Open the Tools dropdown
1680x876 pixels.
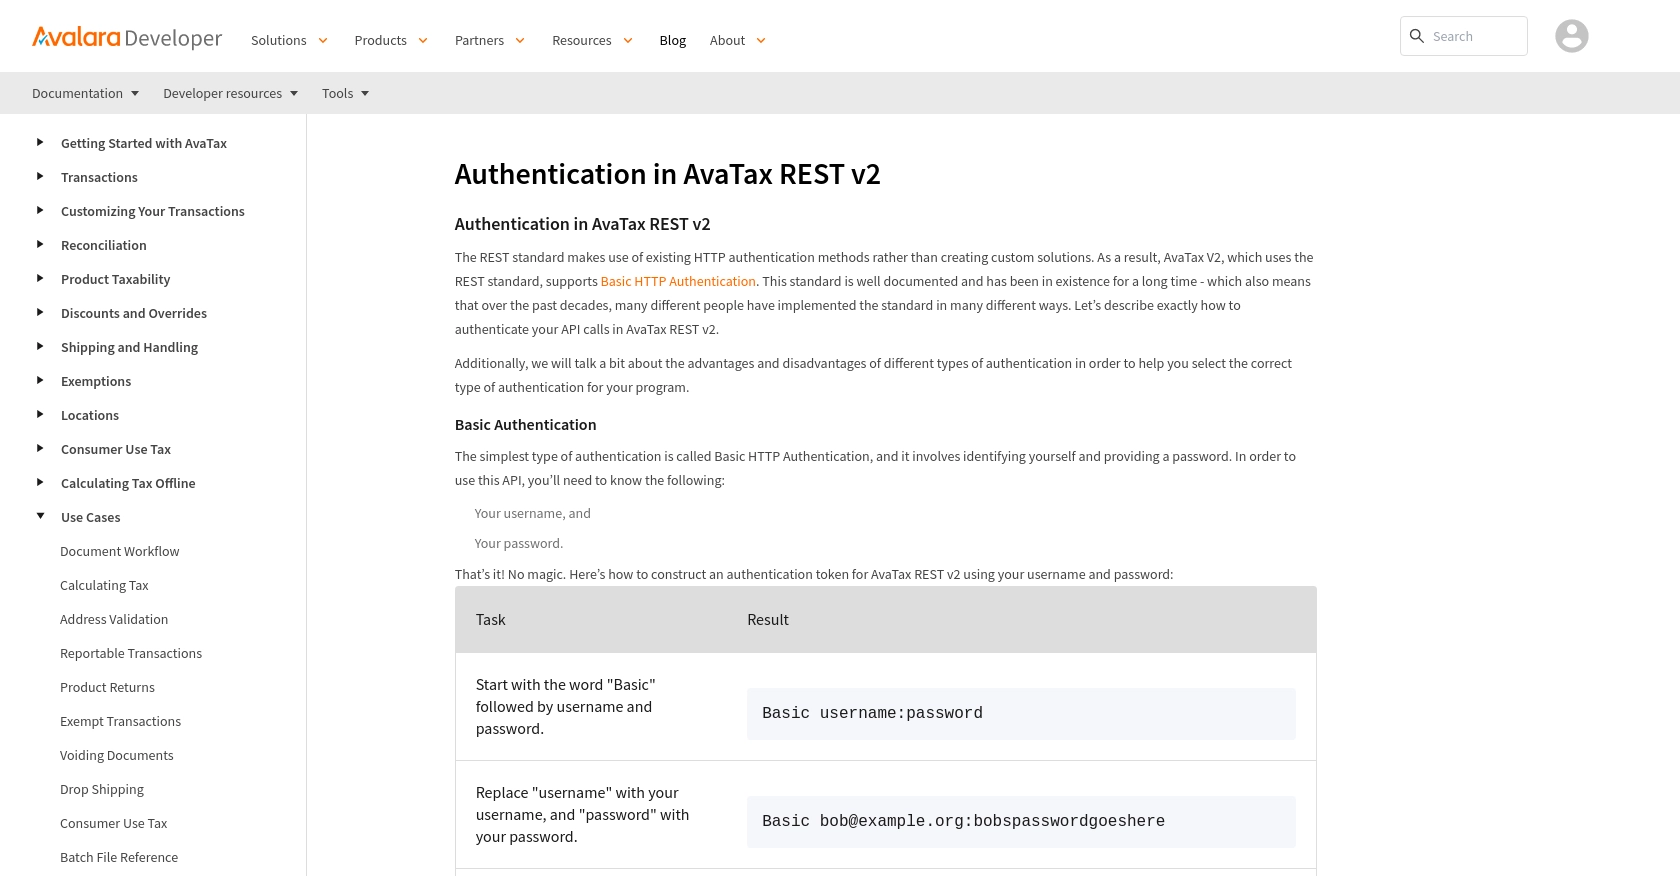345,93
